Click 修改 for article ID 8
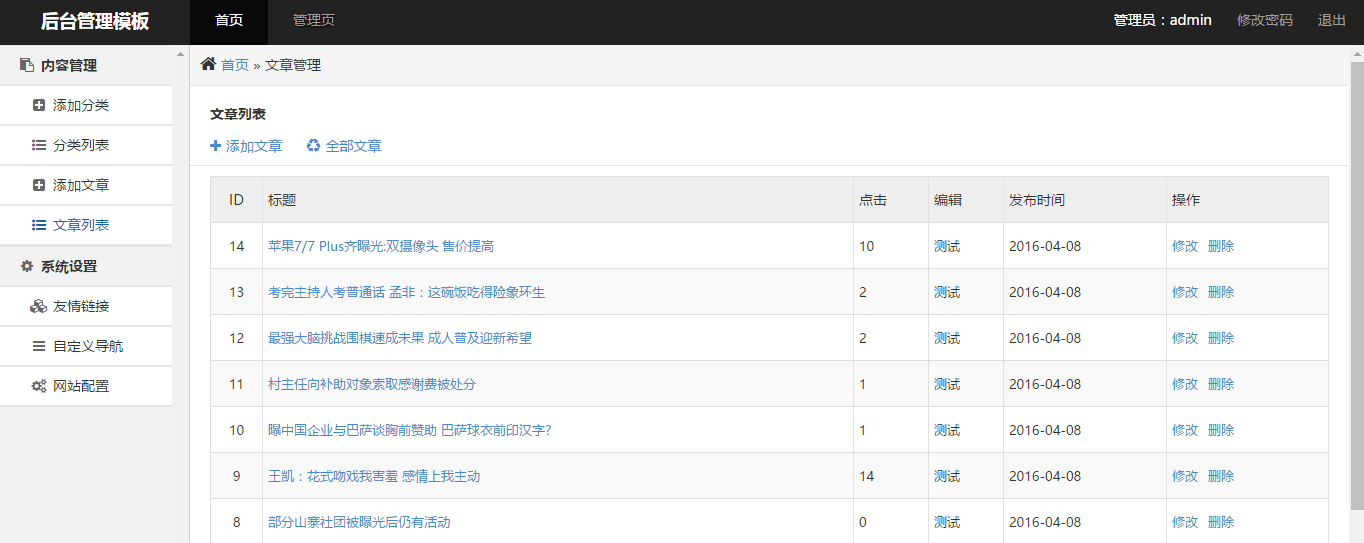The height and width of the screenshot is (543, 1364). pos(1185,522)
